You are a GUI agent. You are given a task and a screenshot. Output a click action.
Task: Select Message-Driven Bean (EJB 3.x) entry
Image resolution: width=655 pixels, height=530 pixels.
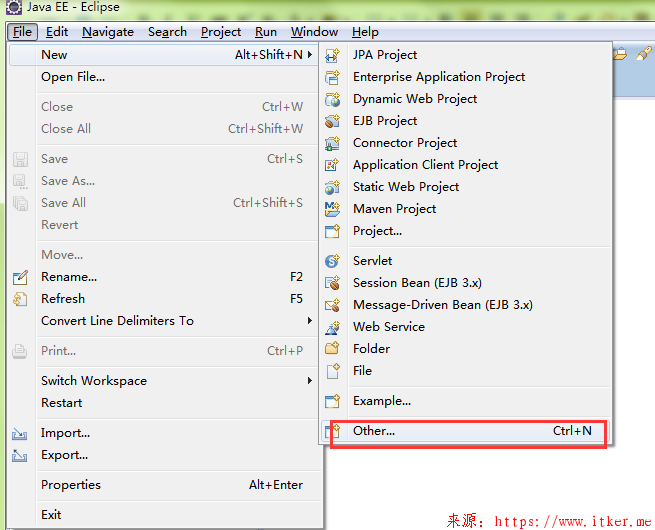466,305
